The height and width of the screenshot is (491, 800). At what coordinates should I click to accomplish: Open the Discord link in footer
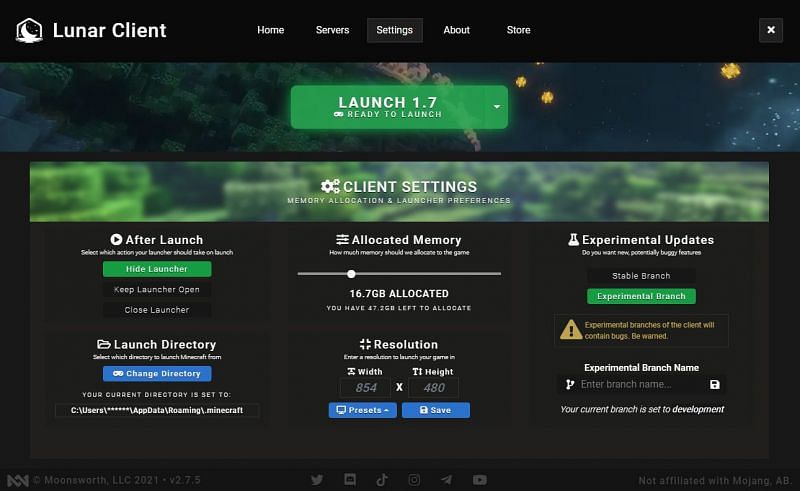tap(350, 480)
